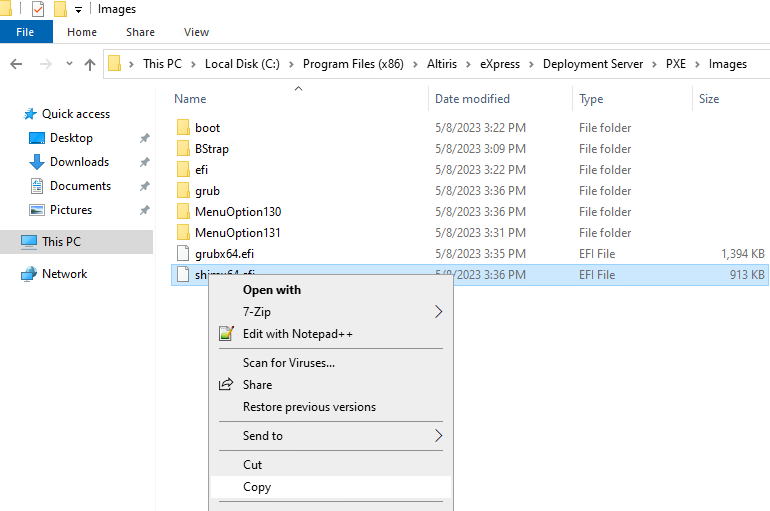Open the Quick Access Toolbar customize dropdown
The width and height of the screenshot is (770, 511).
(78, 10)
